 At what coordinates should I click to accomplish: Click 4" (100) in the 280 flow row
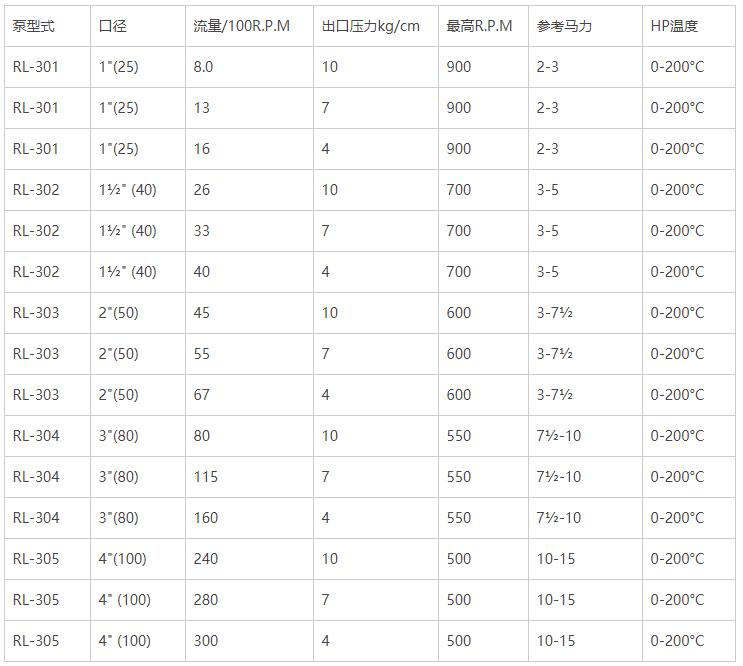125,600
